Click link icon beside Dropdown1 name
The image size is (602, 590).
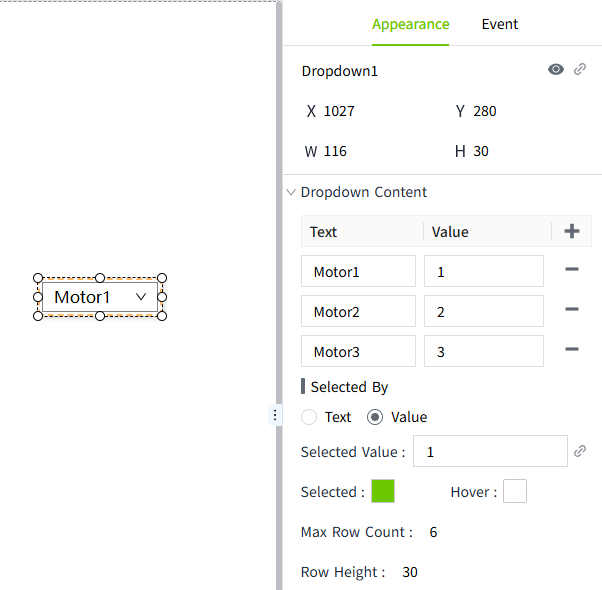(x=580, y=70)
